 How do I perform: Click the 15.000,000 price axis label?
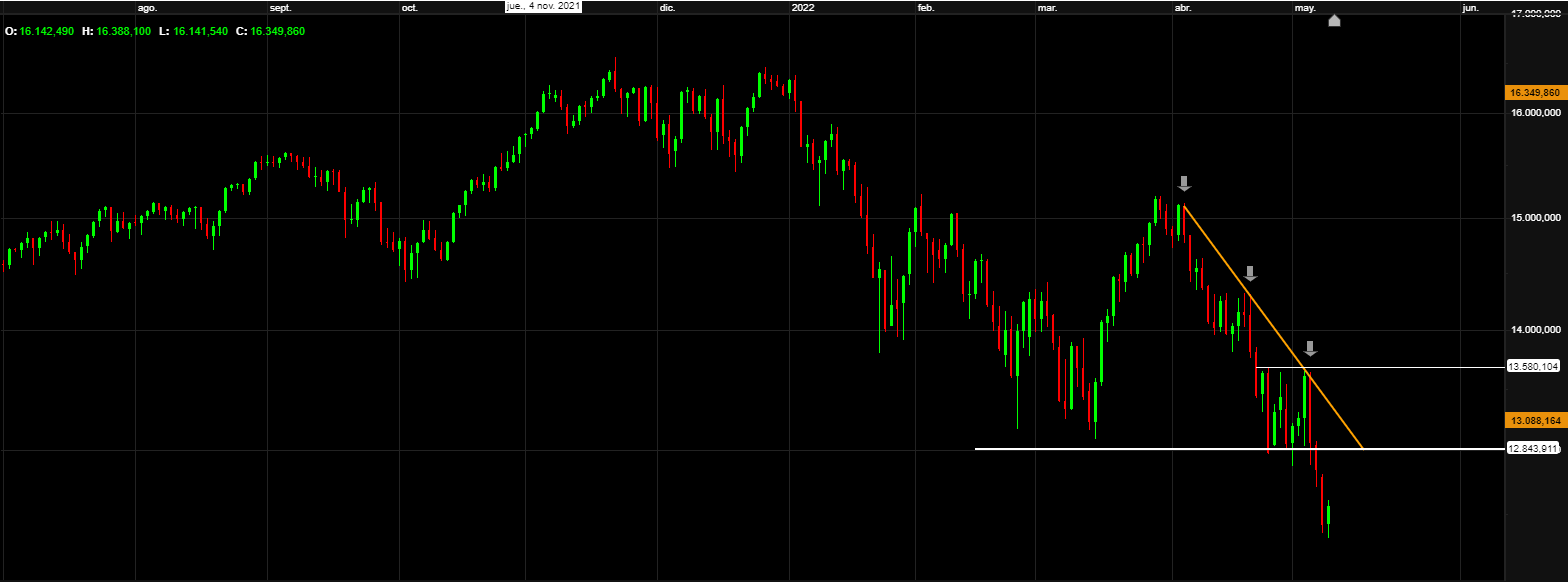pyautogui.click(x=1534, y=217)
